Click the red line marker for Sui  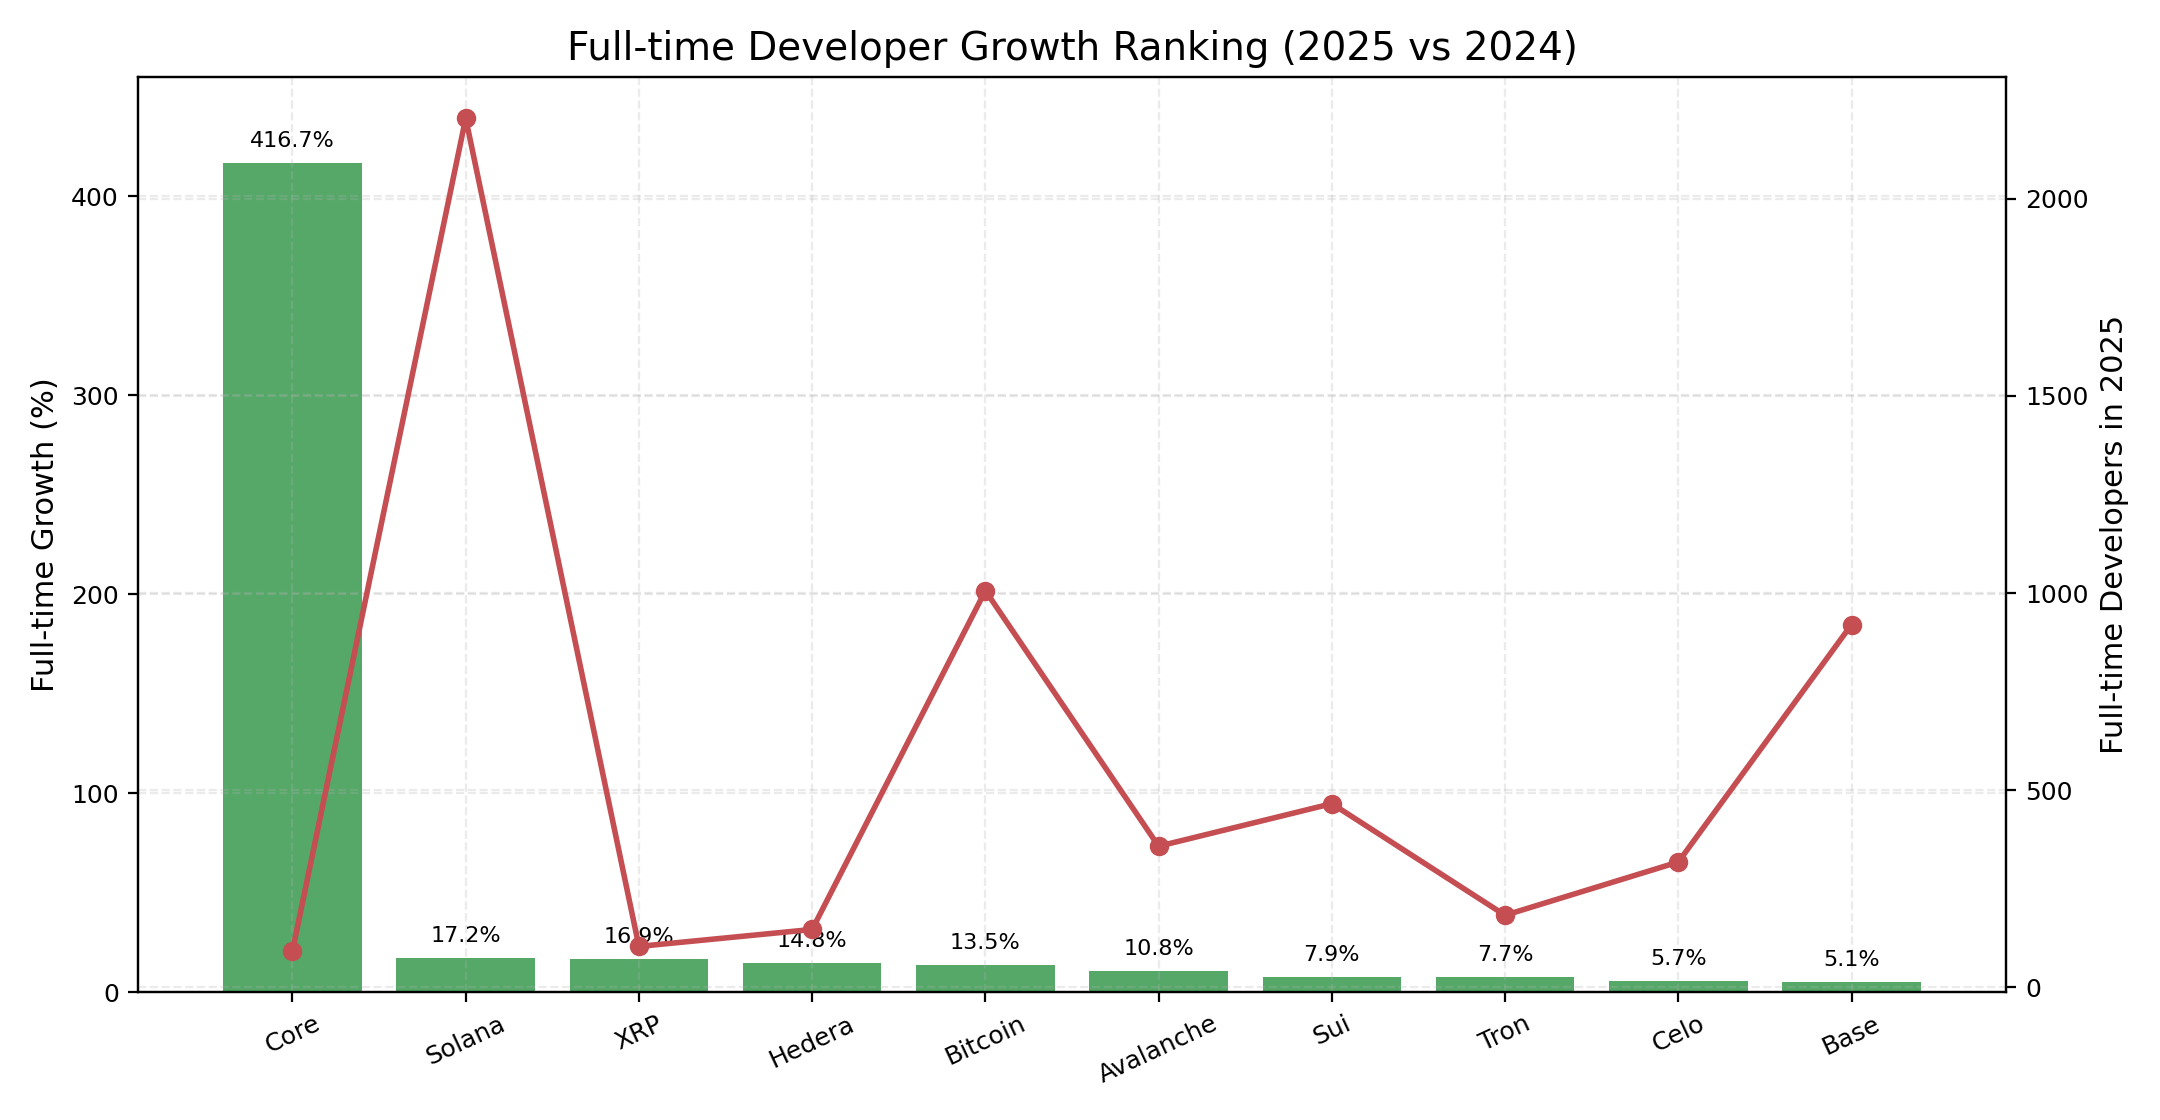tap(1332, 805)
